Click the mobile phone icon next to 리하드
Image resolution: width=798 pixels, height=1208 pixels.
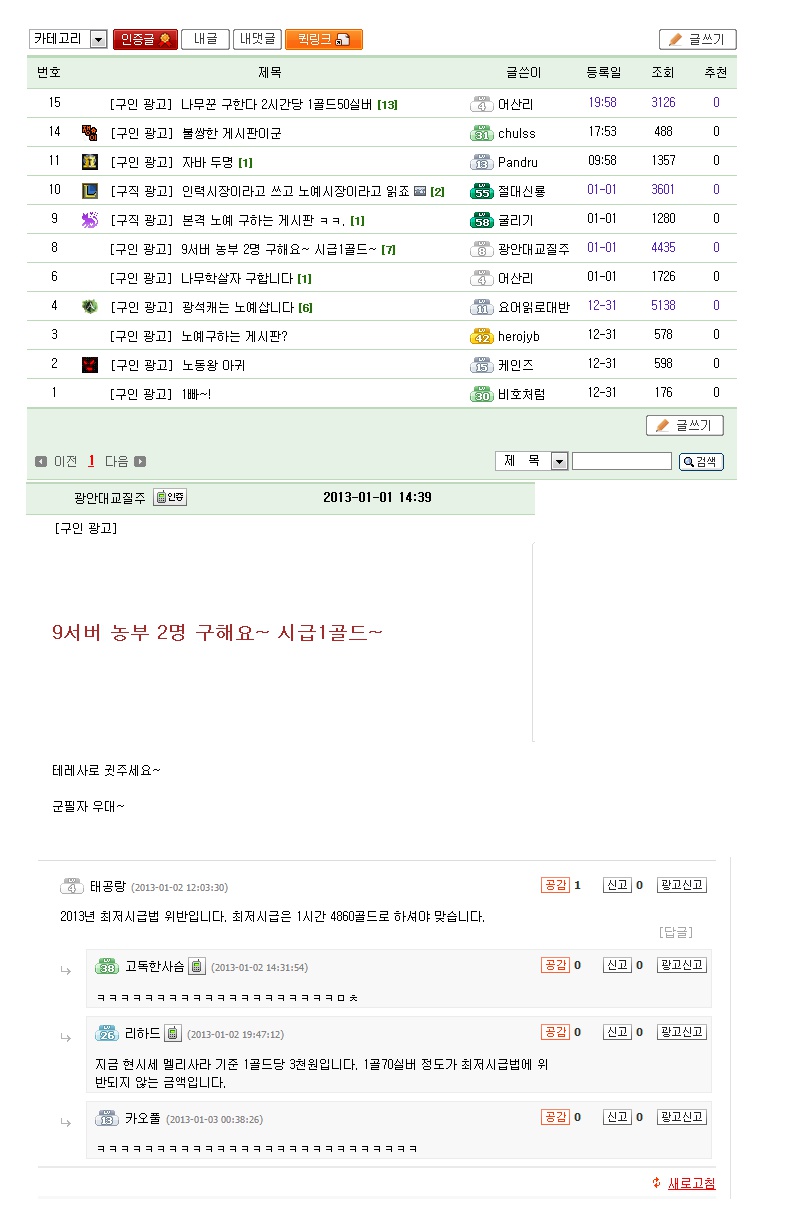pos(172,1033)
